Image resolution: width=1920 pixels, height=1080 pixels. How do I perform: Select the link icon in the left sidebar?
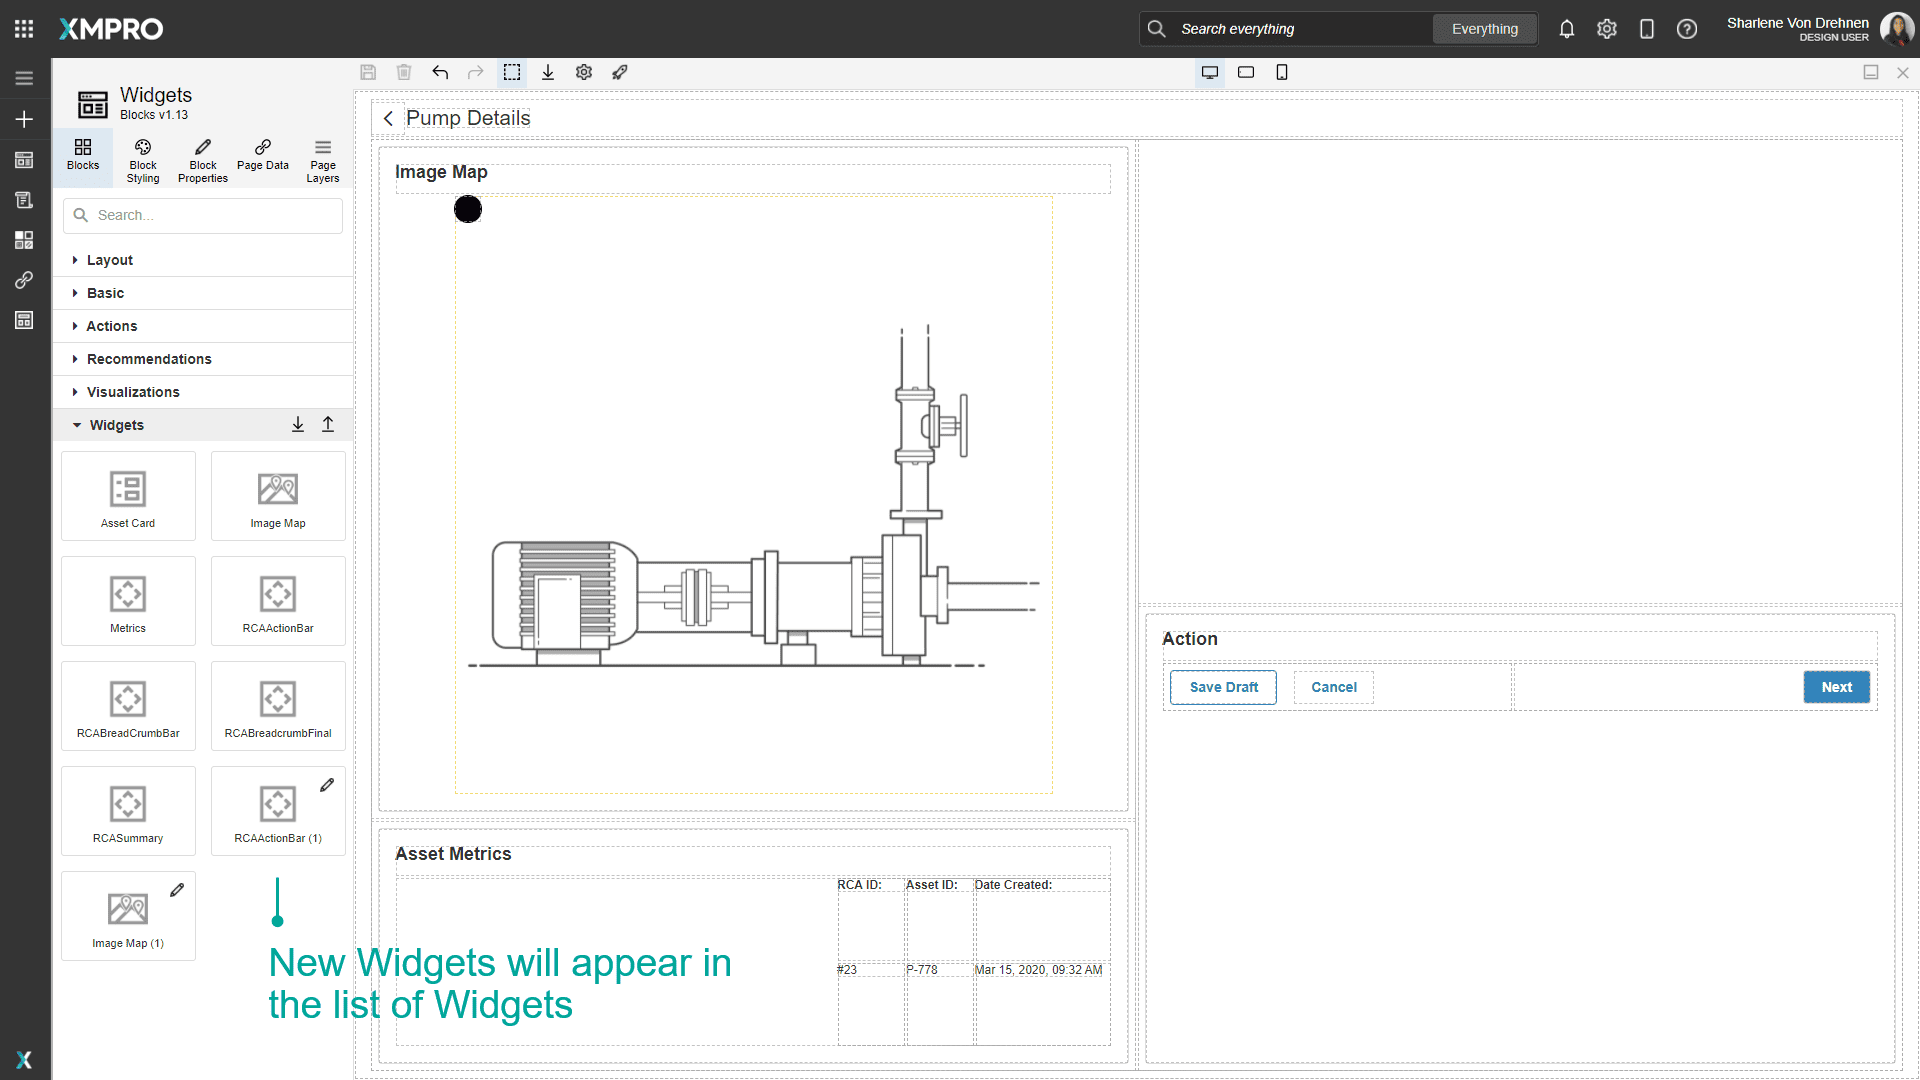(24, 280)
